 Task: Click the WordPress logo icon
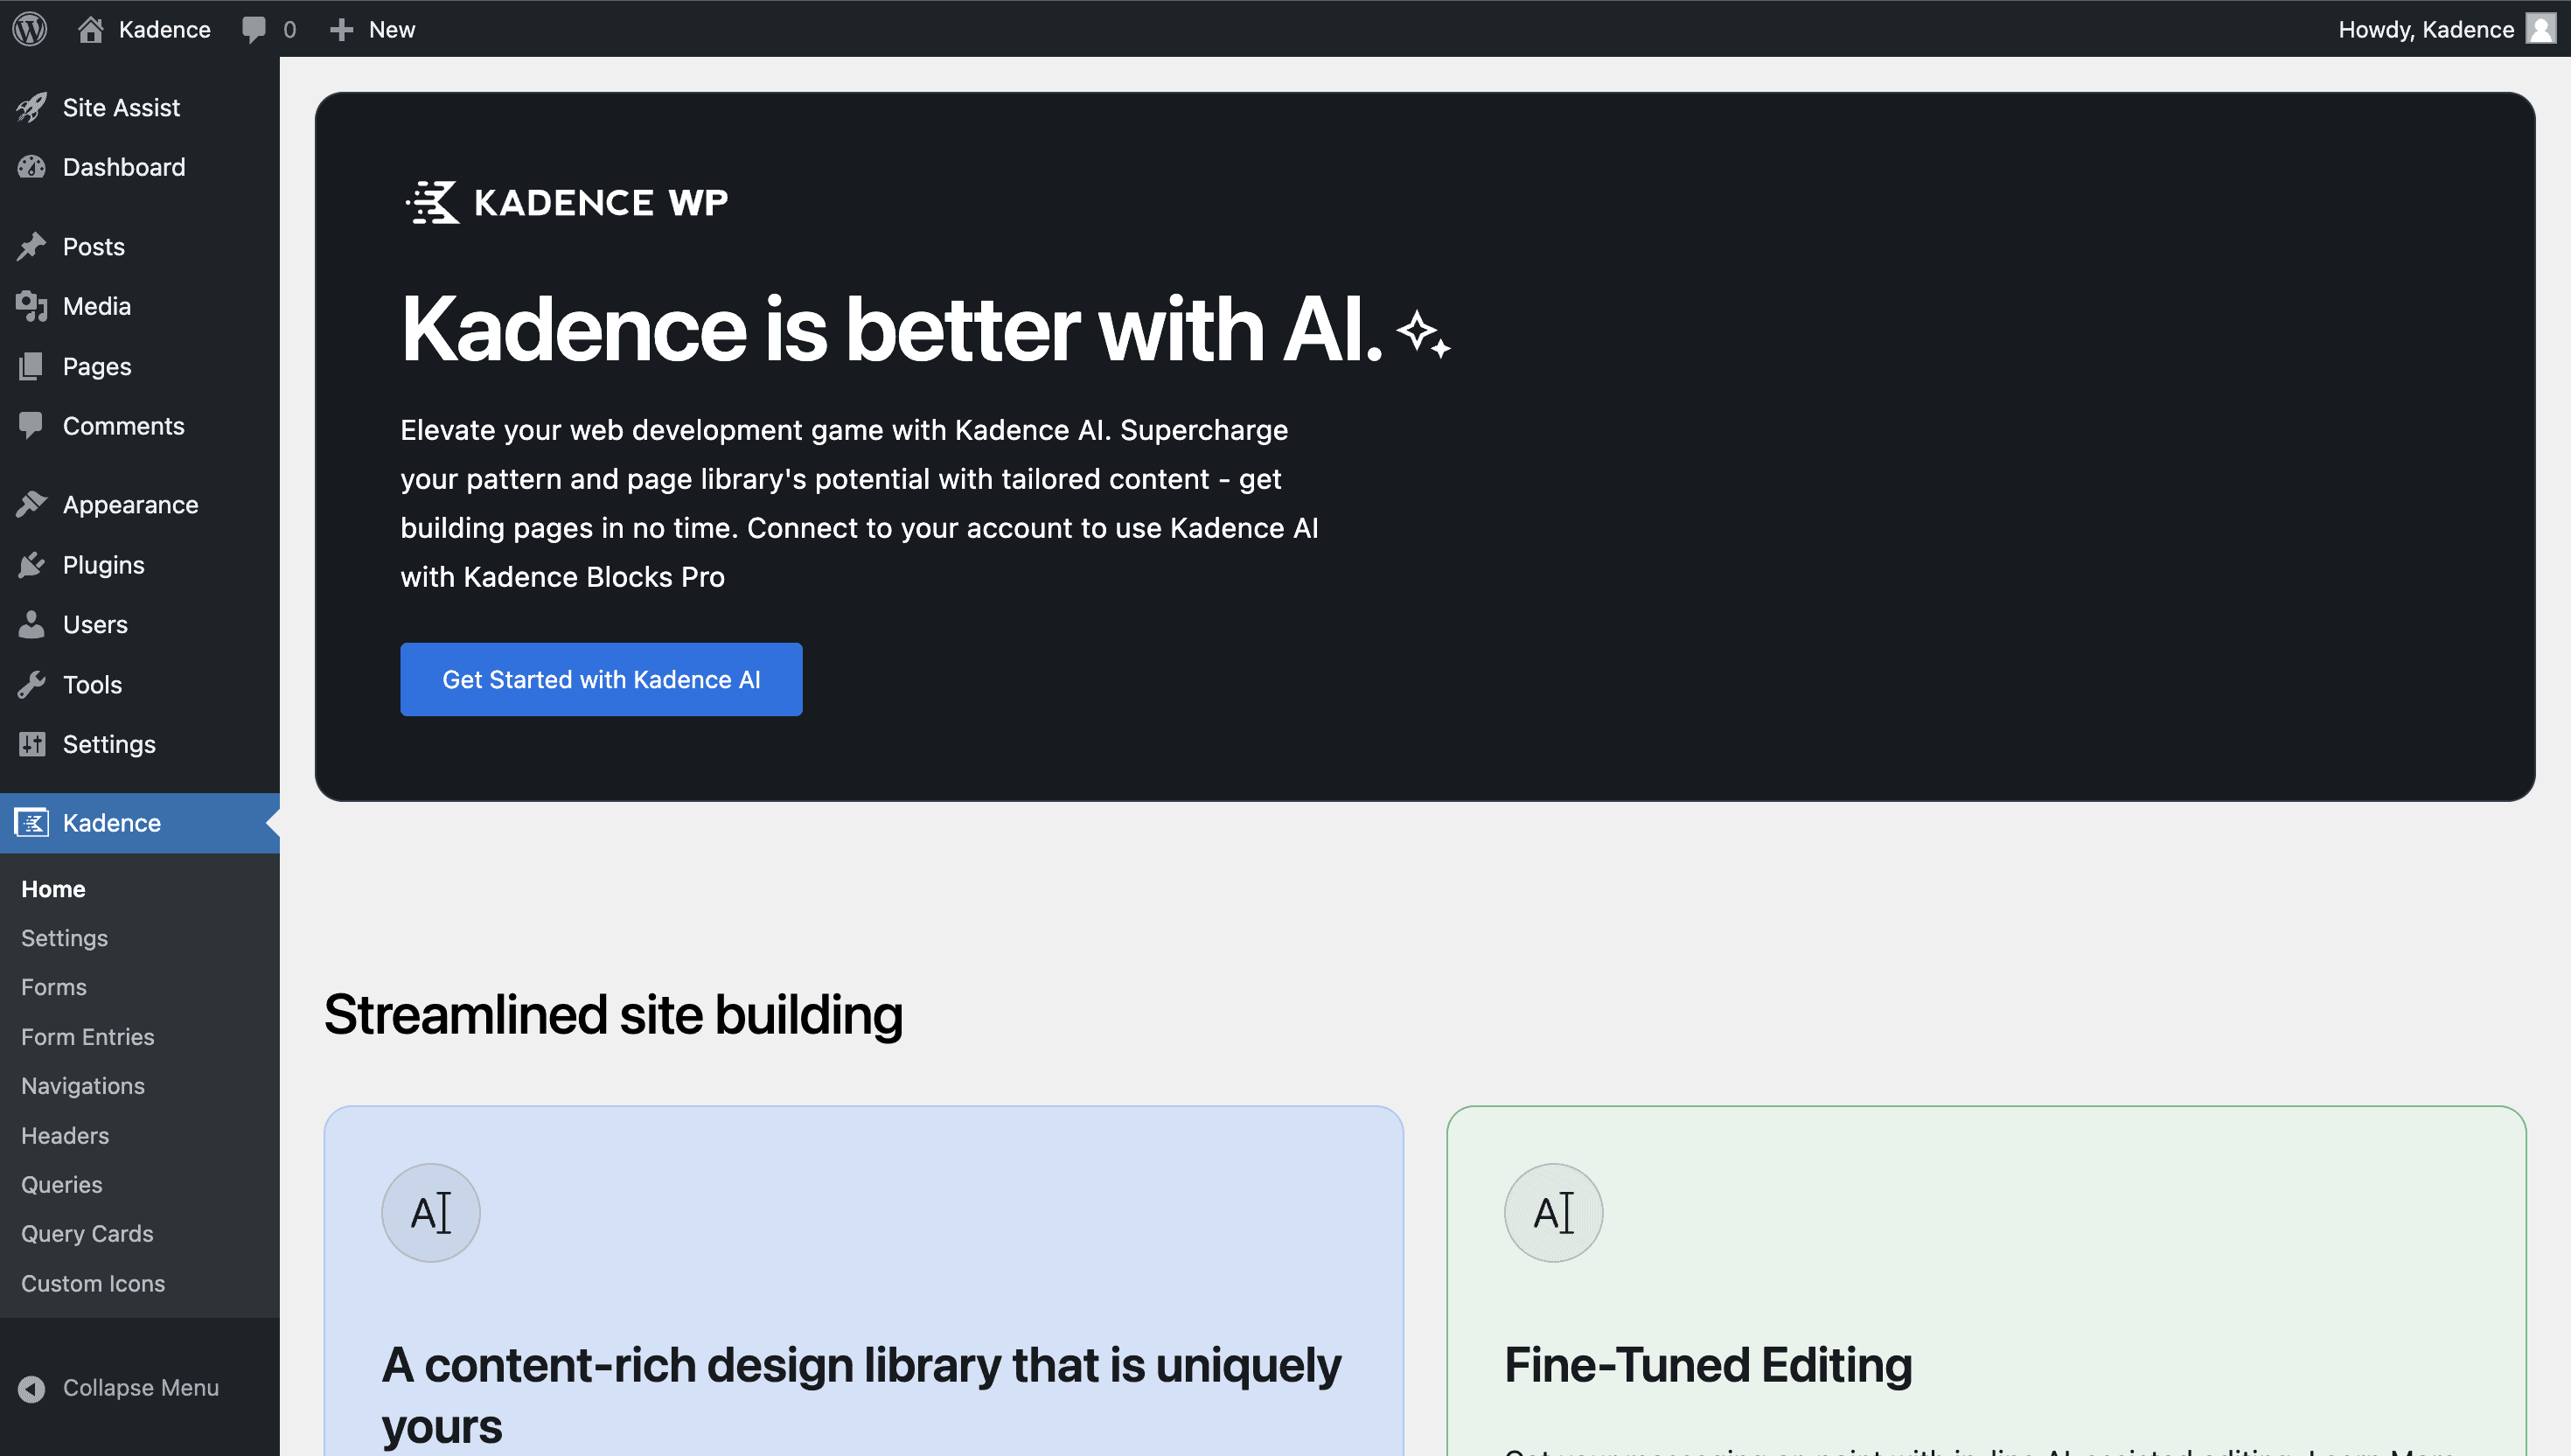(29, 29)
